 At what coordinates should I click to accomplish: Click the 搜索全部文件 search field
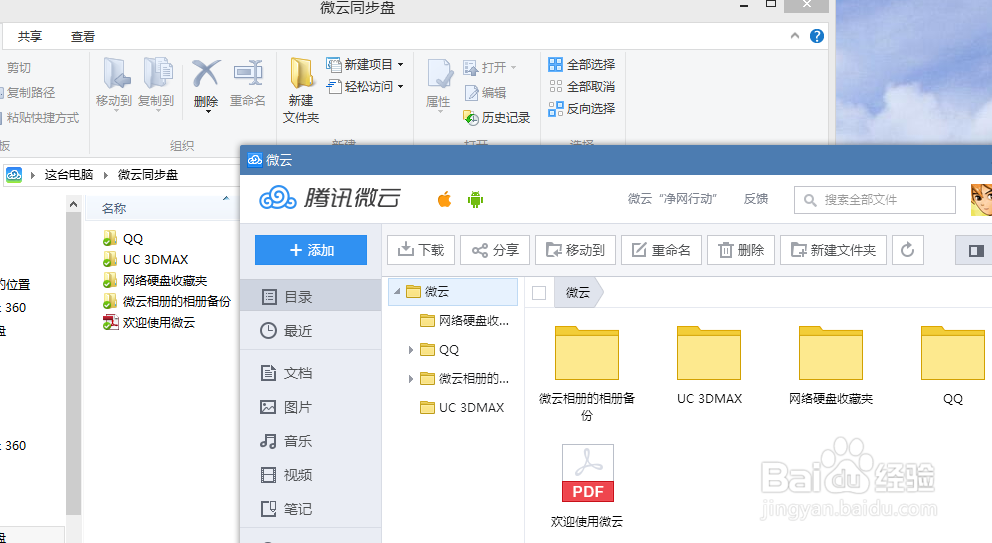(x=875, y=200)
